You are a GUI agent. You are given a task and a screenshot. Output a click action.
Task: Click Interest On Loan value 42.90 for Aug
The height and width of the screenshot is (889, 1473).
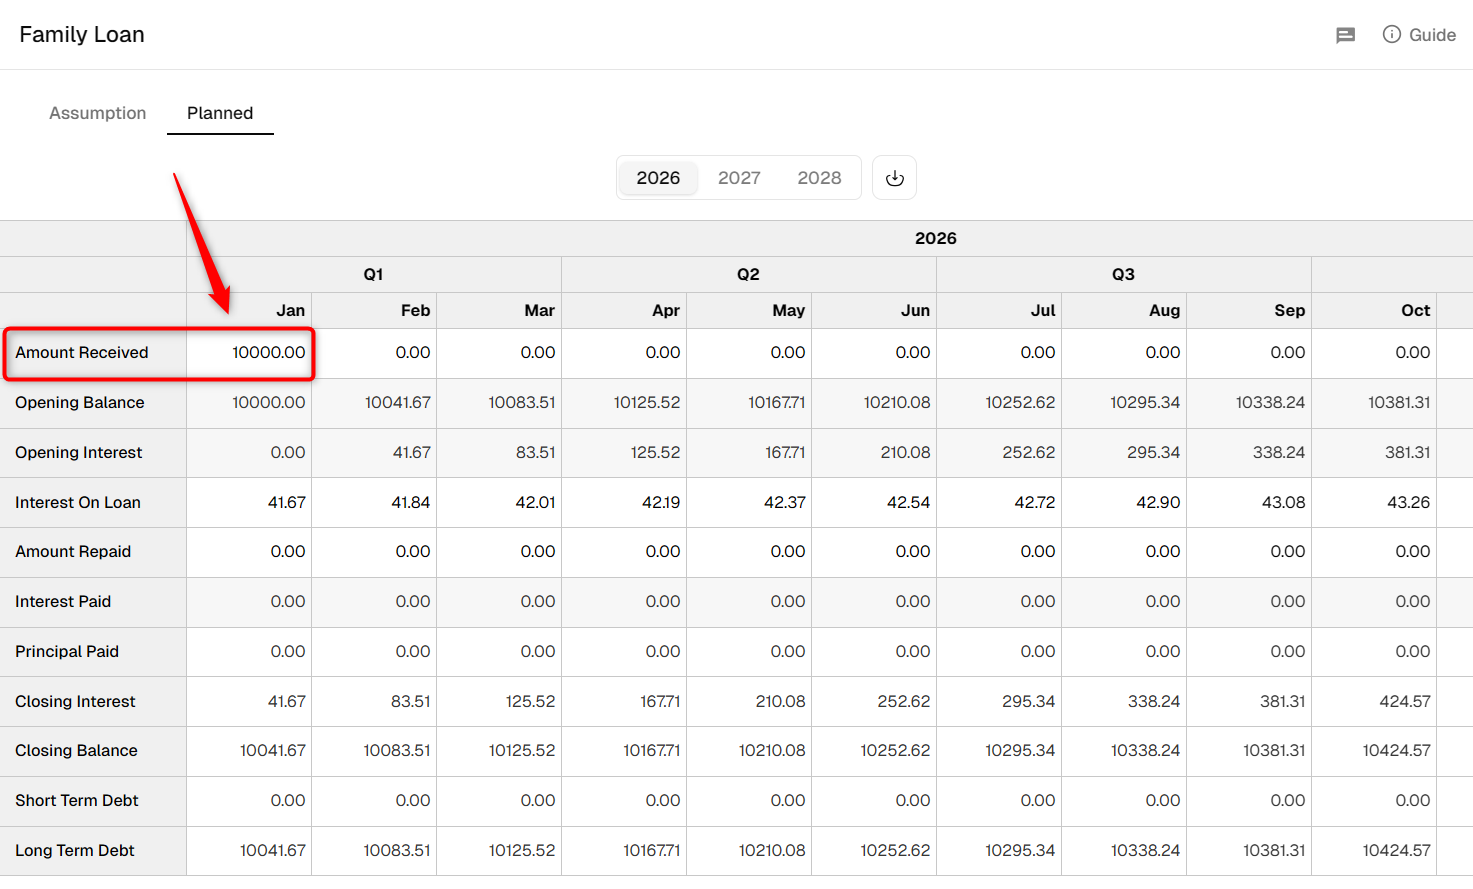1159,503
